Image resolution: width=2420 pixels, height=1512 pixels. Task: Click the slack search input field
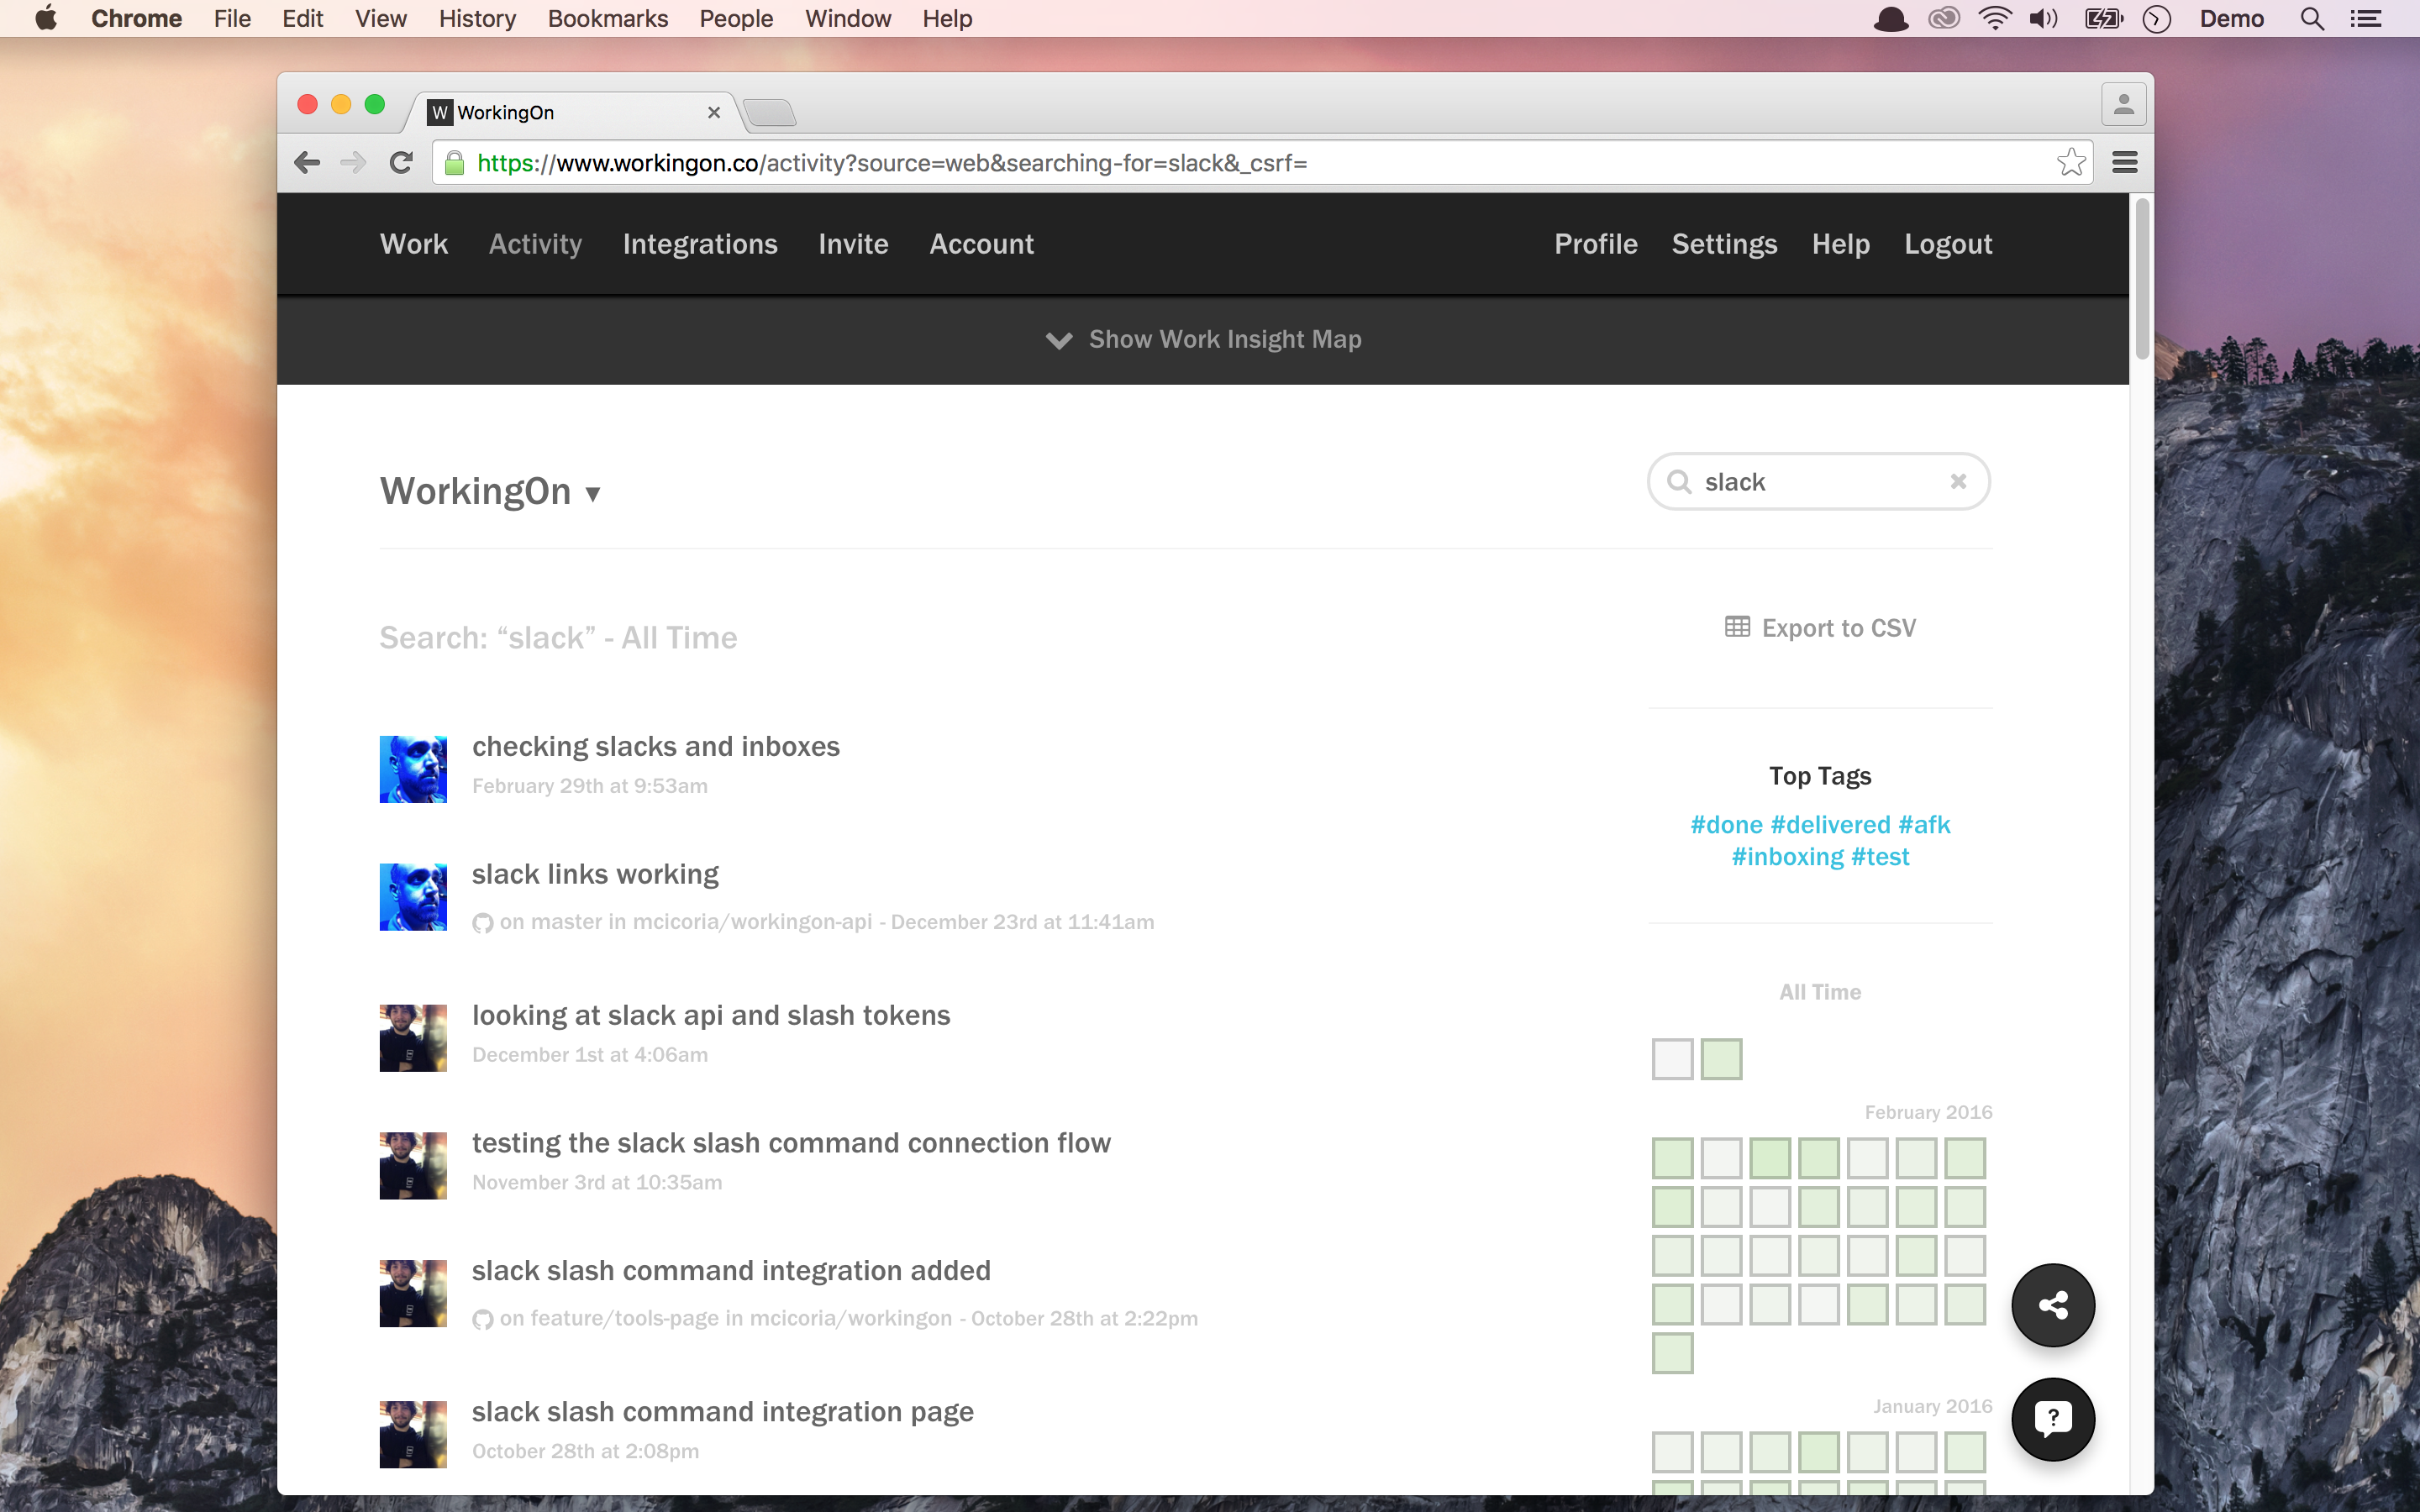coord(1818,482)
